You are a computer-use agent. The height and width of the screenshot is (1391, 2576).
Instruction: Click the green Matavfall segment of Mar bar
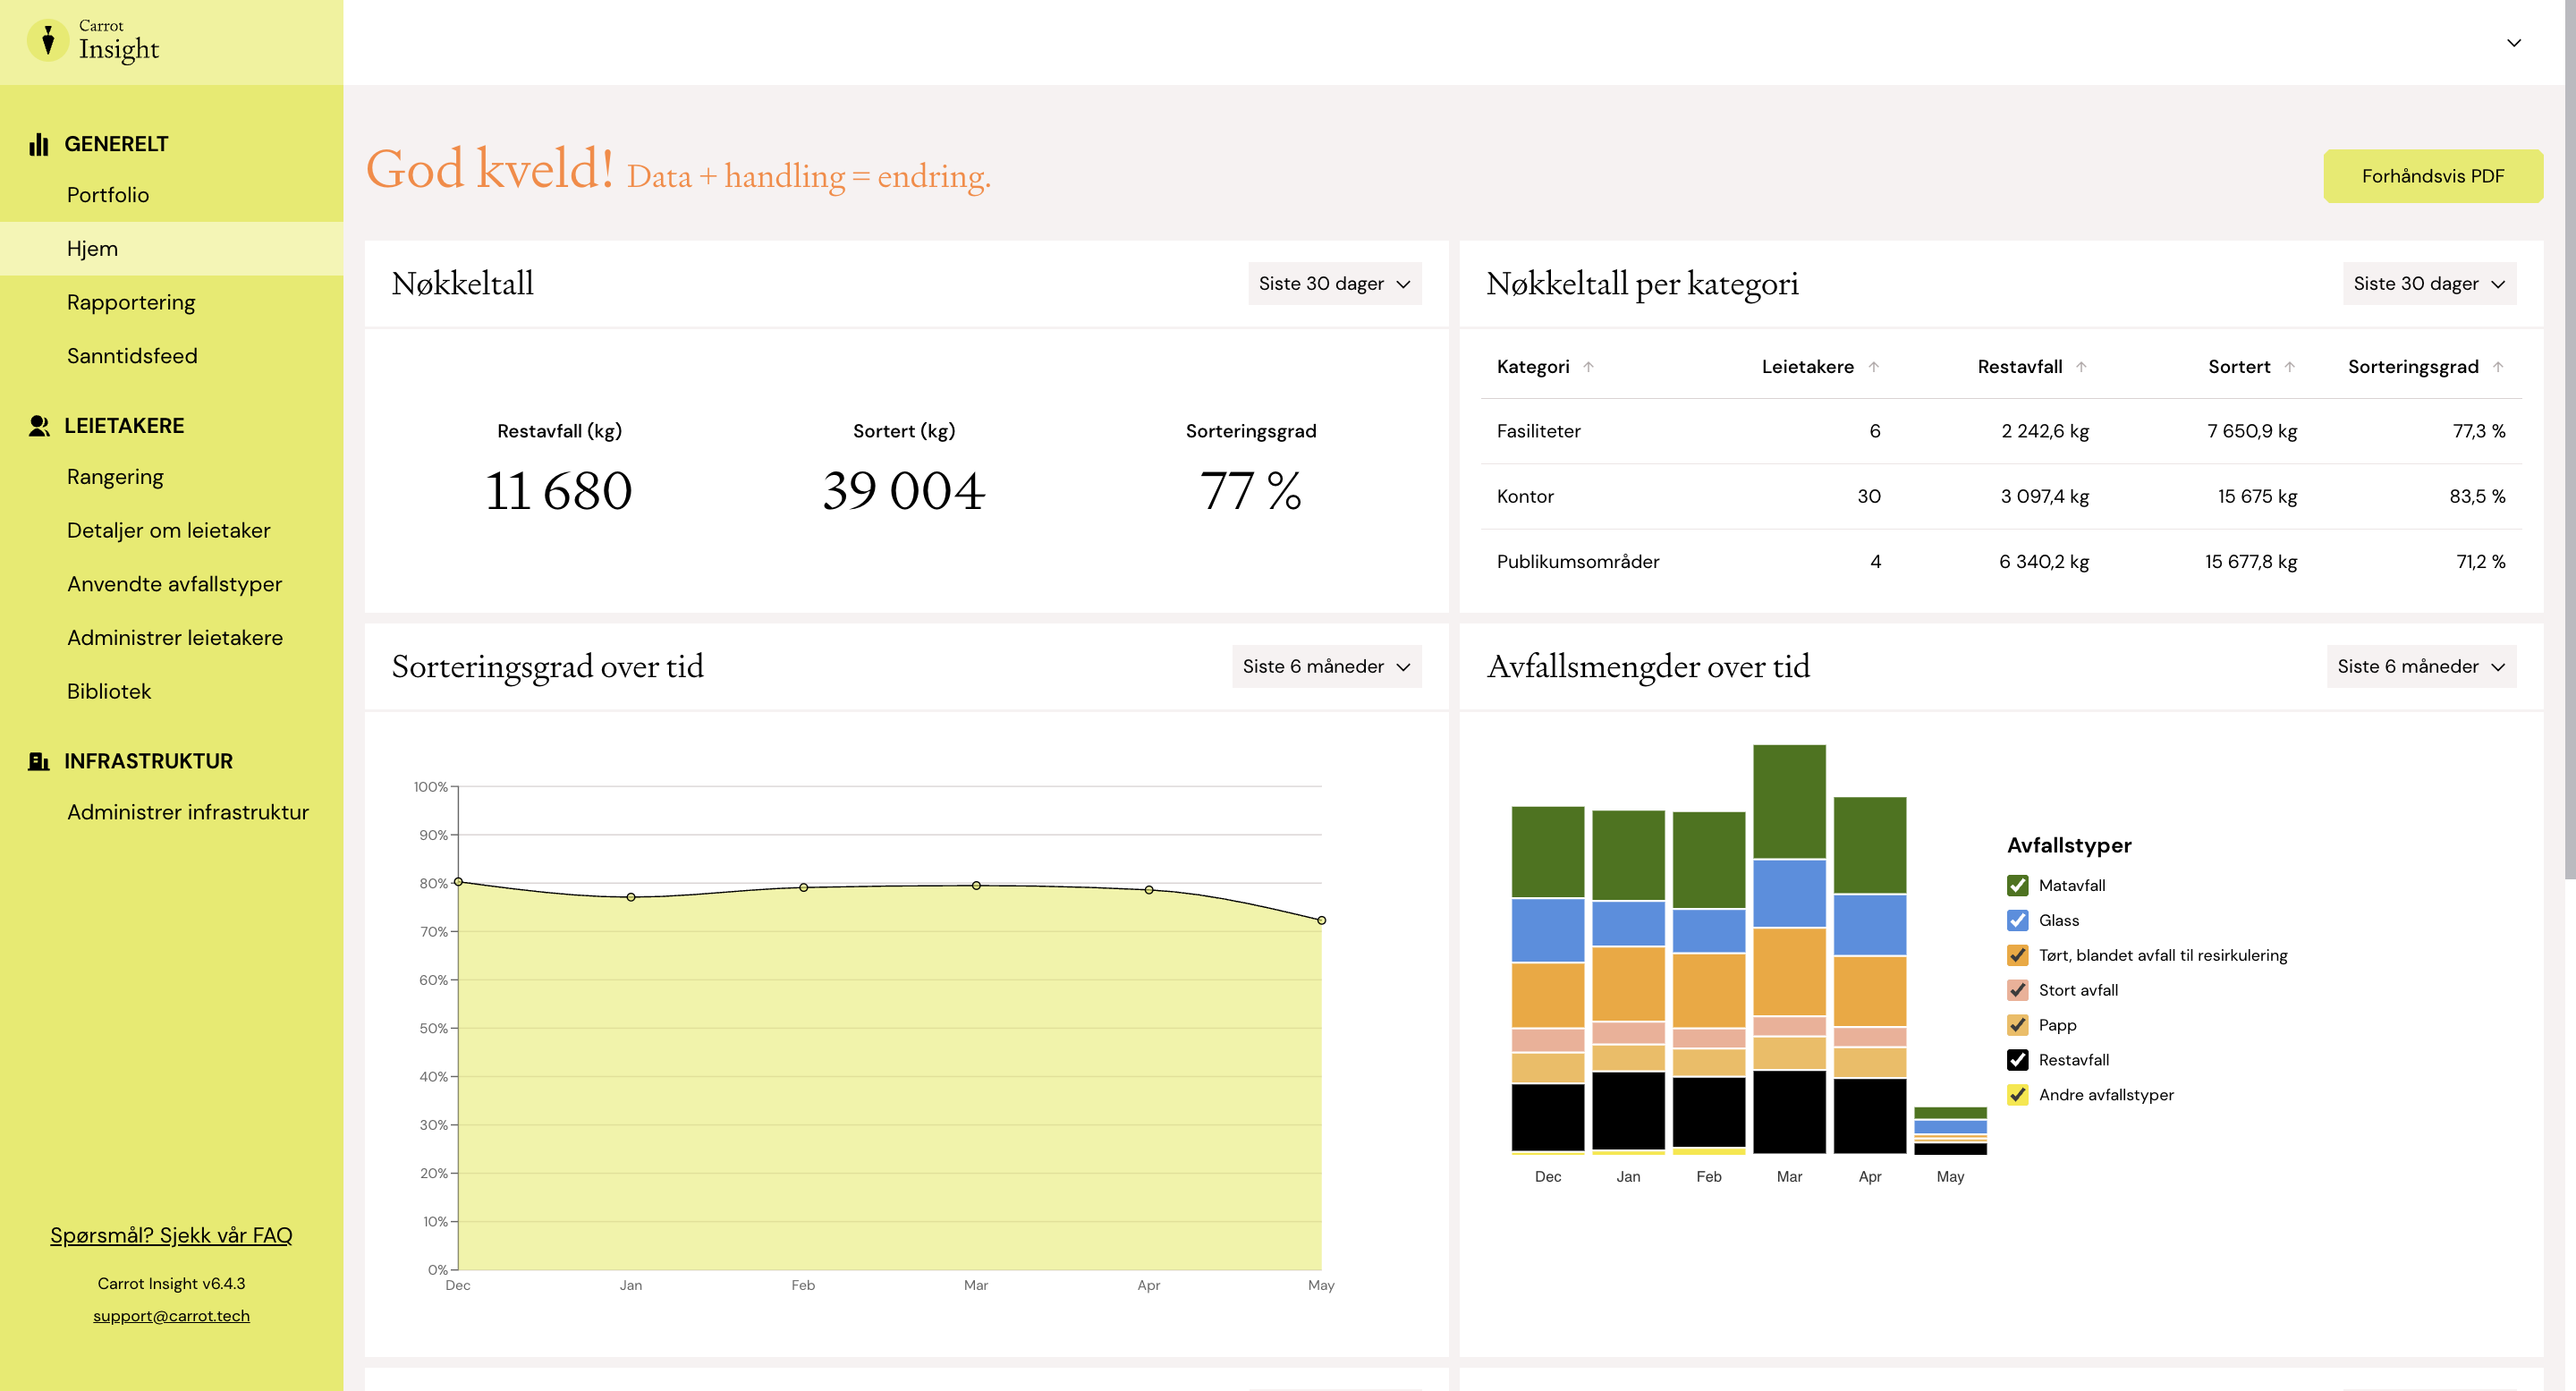pyautogui.click(x=1789, y=801)
